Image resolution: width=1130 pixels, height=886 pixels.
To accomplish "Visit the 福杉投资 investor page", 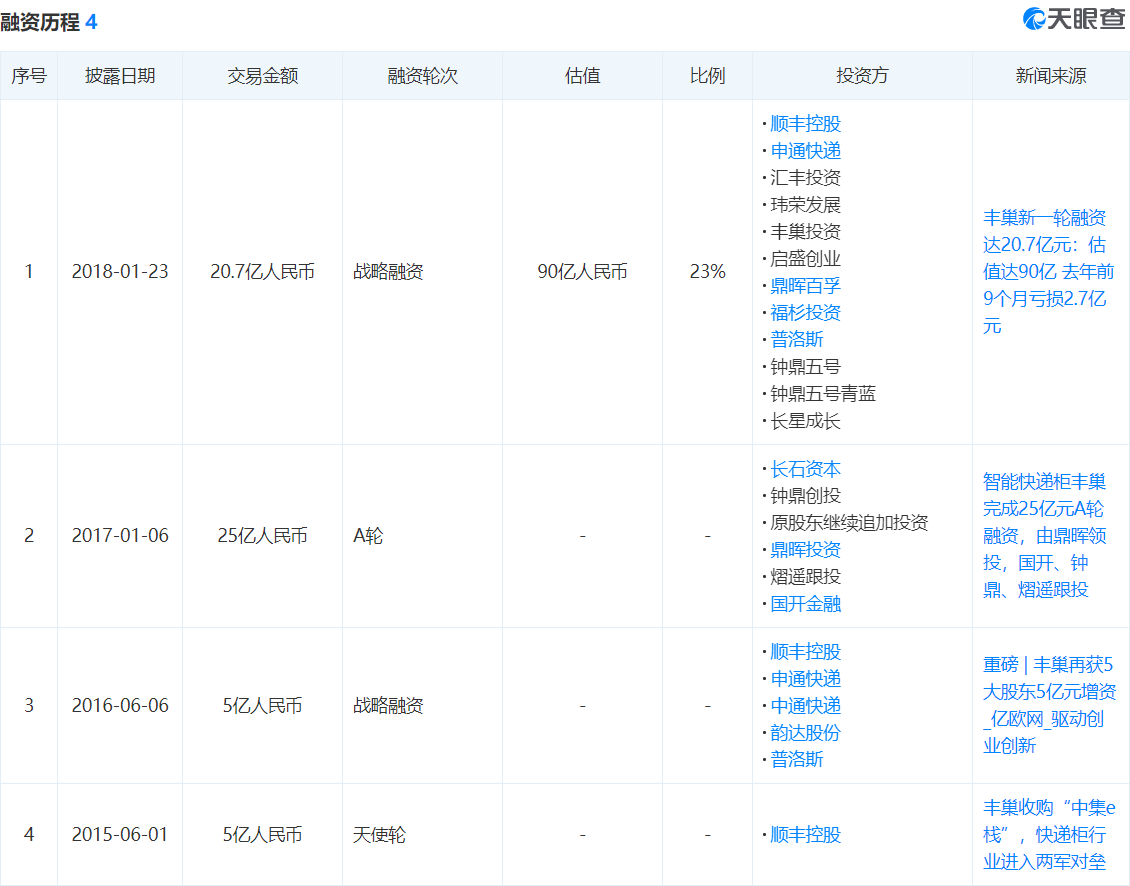I will click(805, 313).
